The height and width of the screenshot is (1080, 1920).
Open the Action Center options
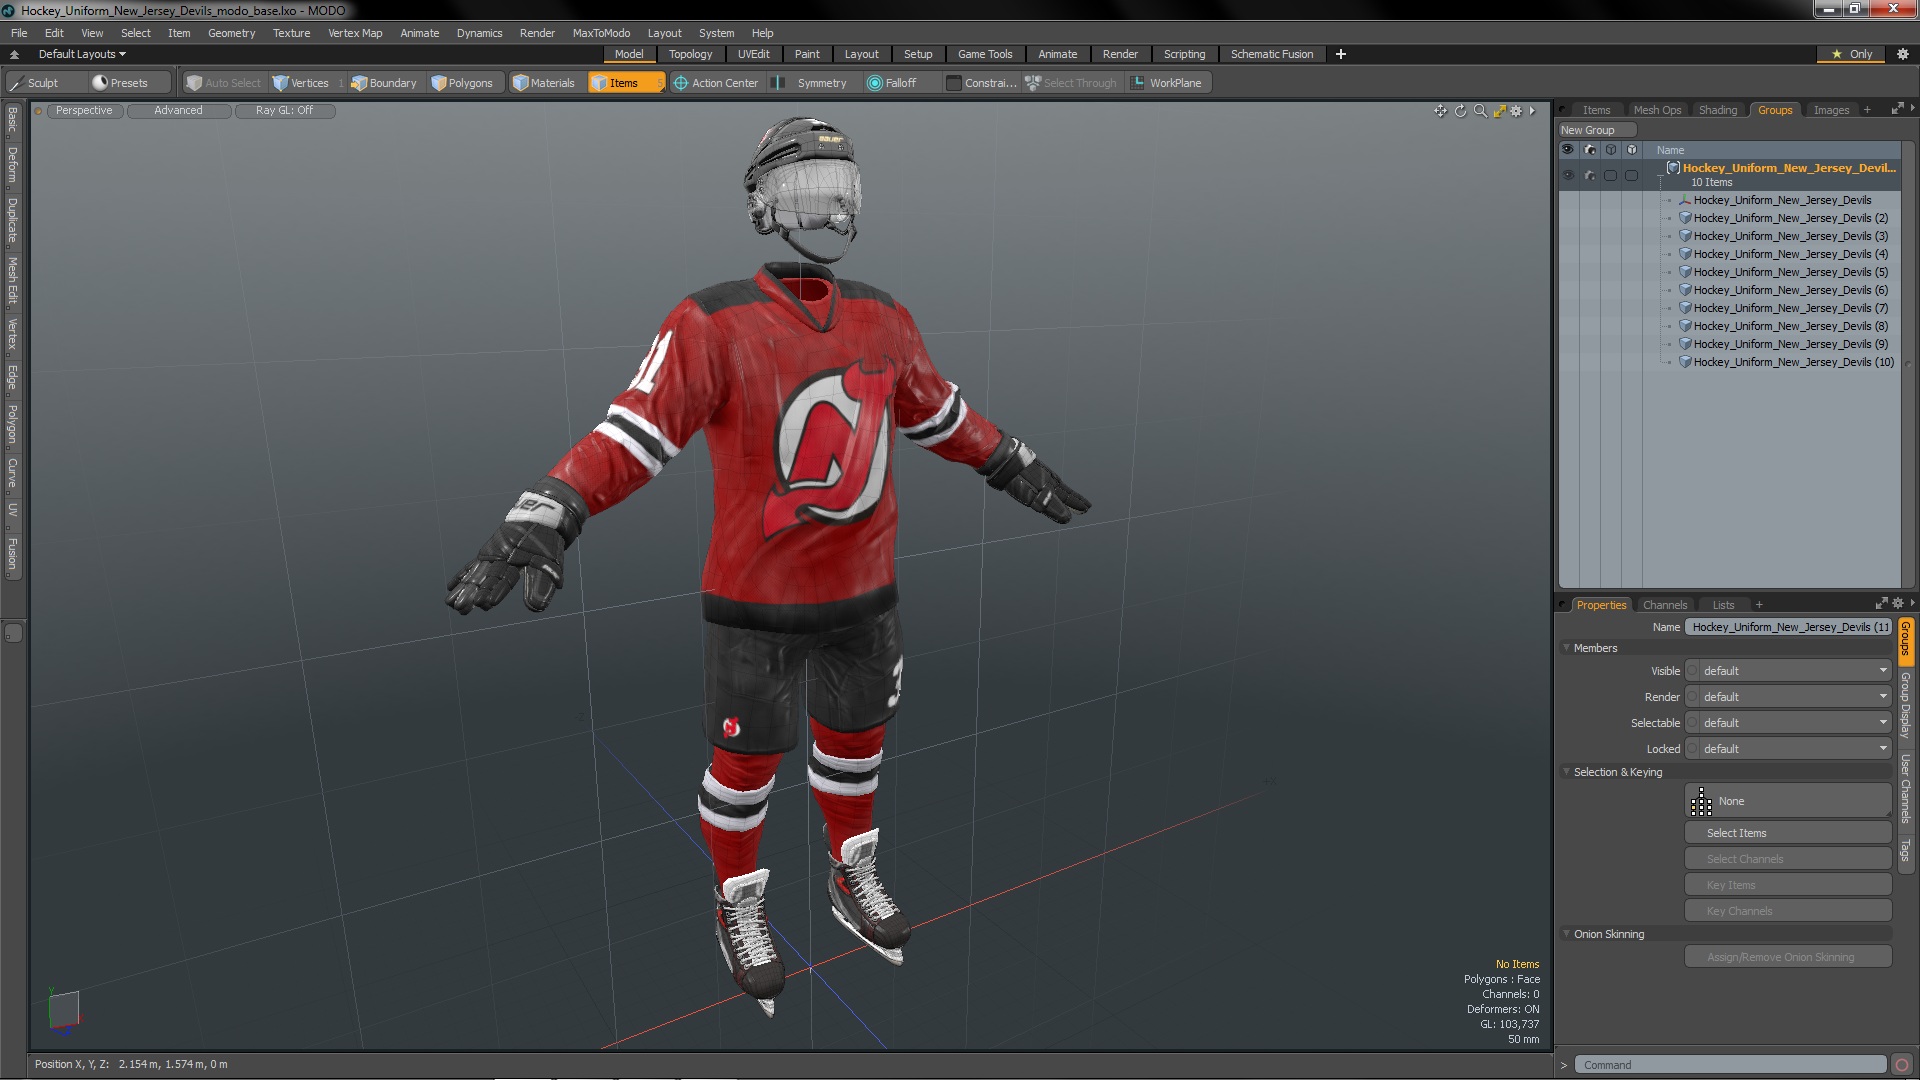[716, 83]
